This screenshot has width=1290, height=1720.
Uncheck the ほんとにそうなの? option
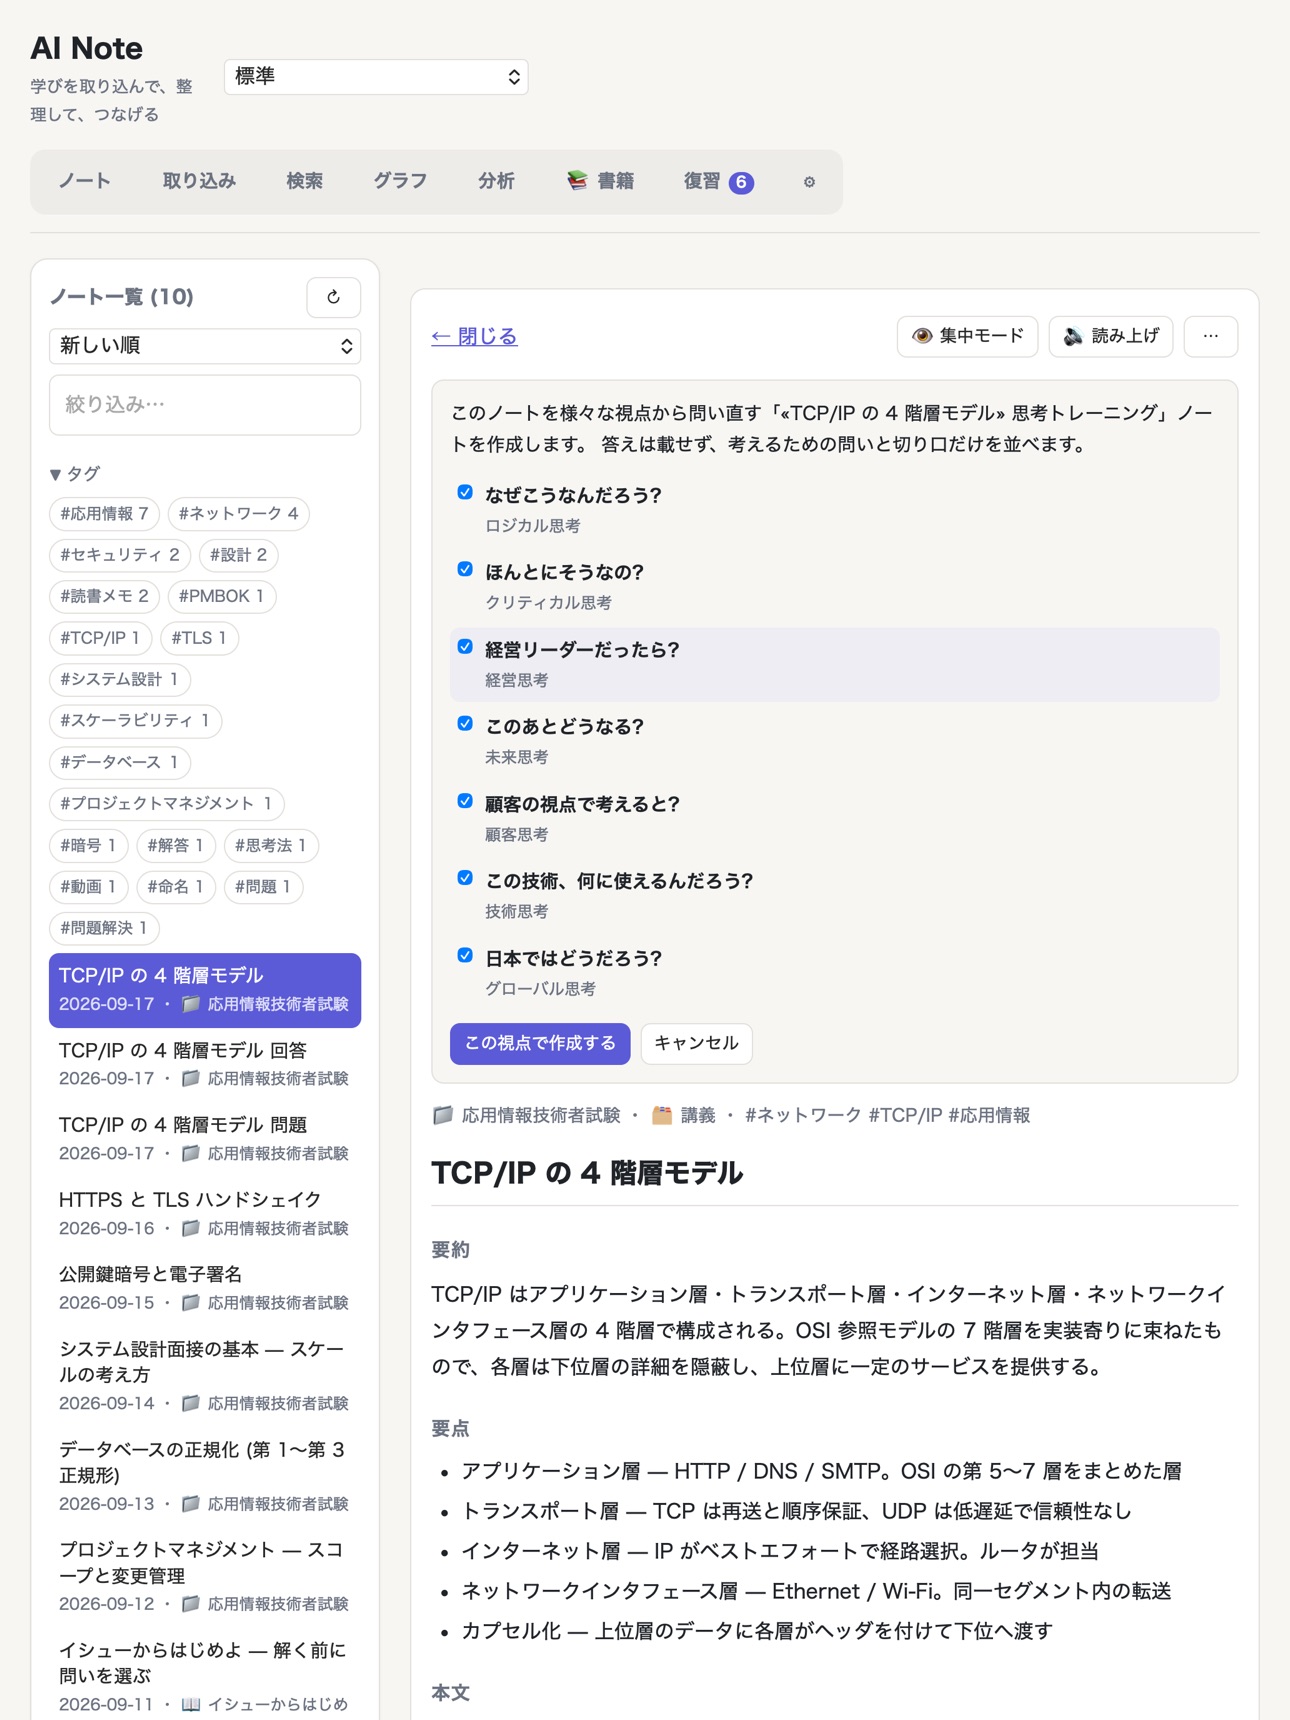(x=465, y=570)
